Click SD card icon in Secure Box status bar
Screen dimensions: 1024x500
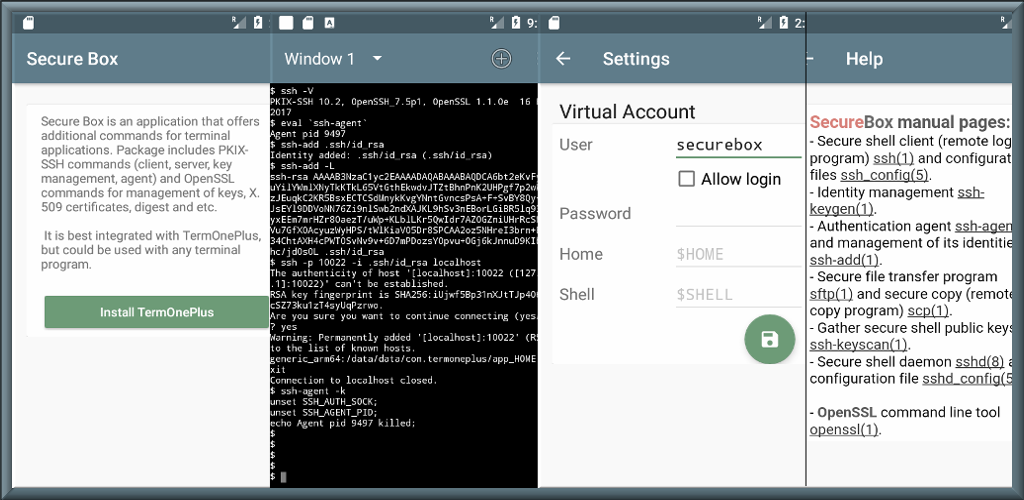(x=28, y=23)
